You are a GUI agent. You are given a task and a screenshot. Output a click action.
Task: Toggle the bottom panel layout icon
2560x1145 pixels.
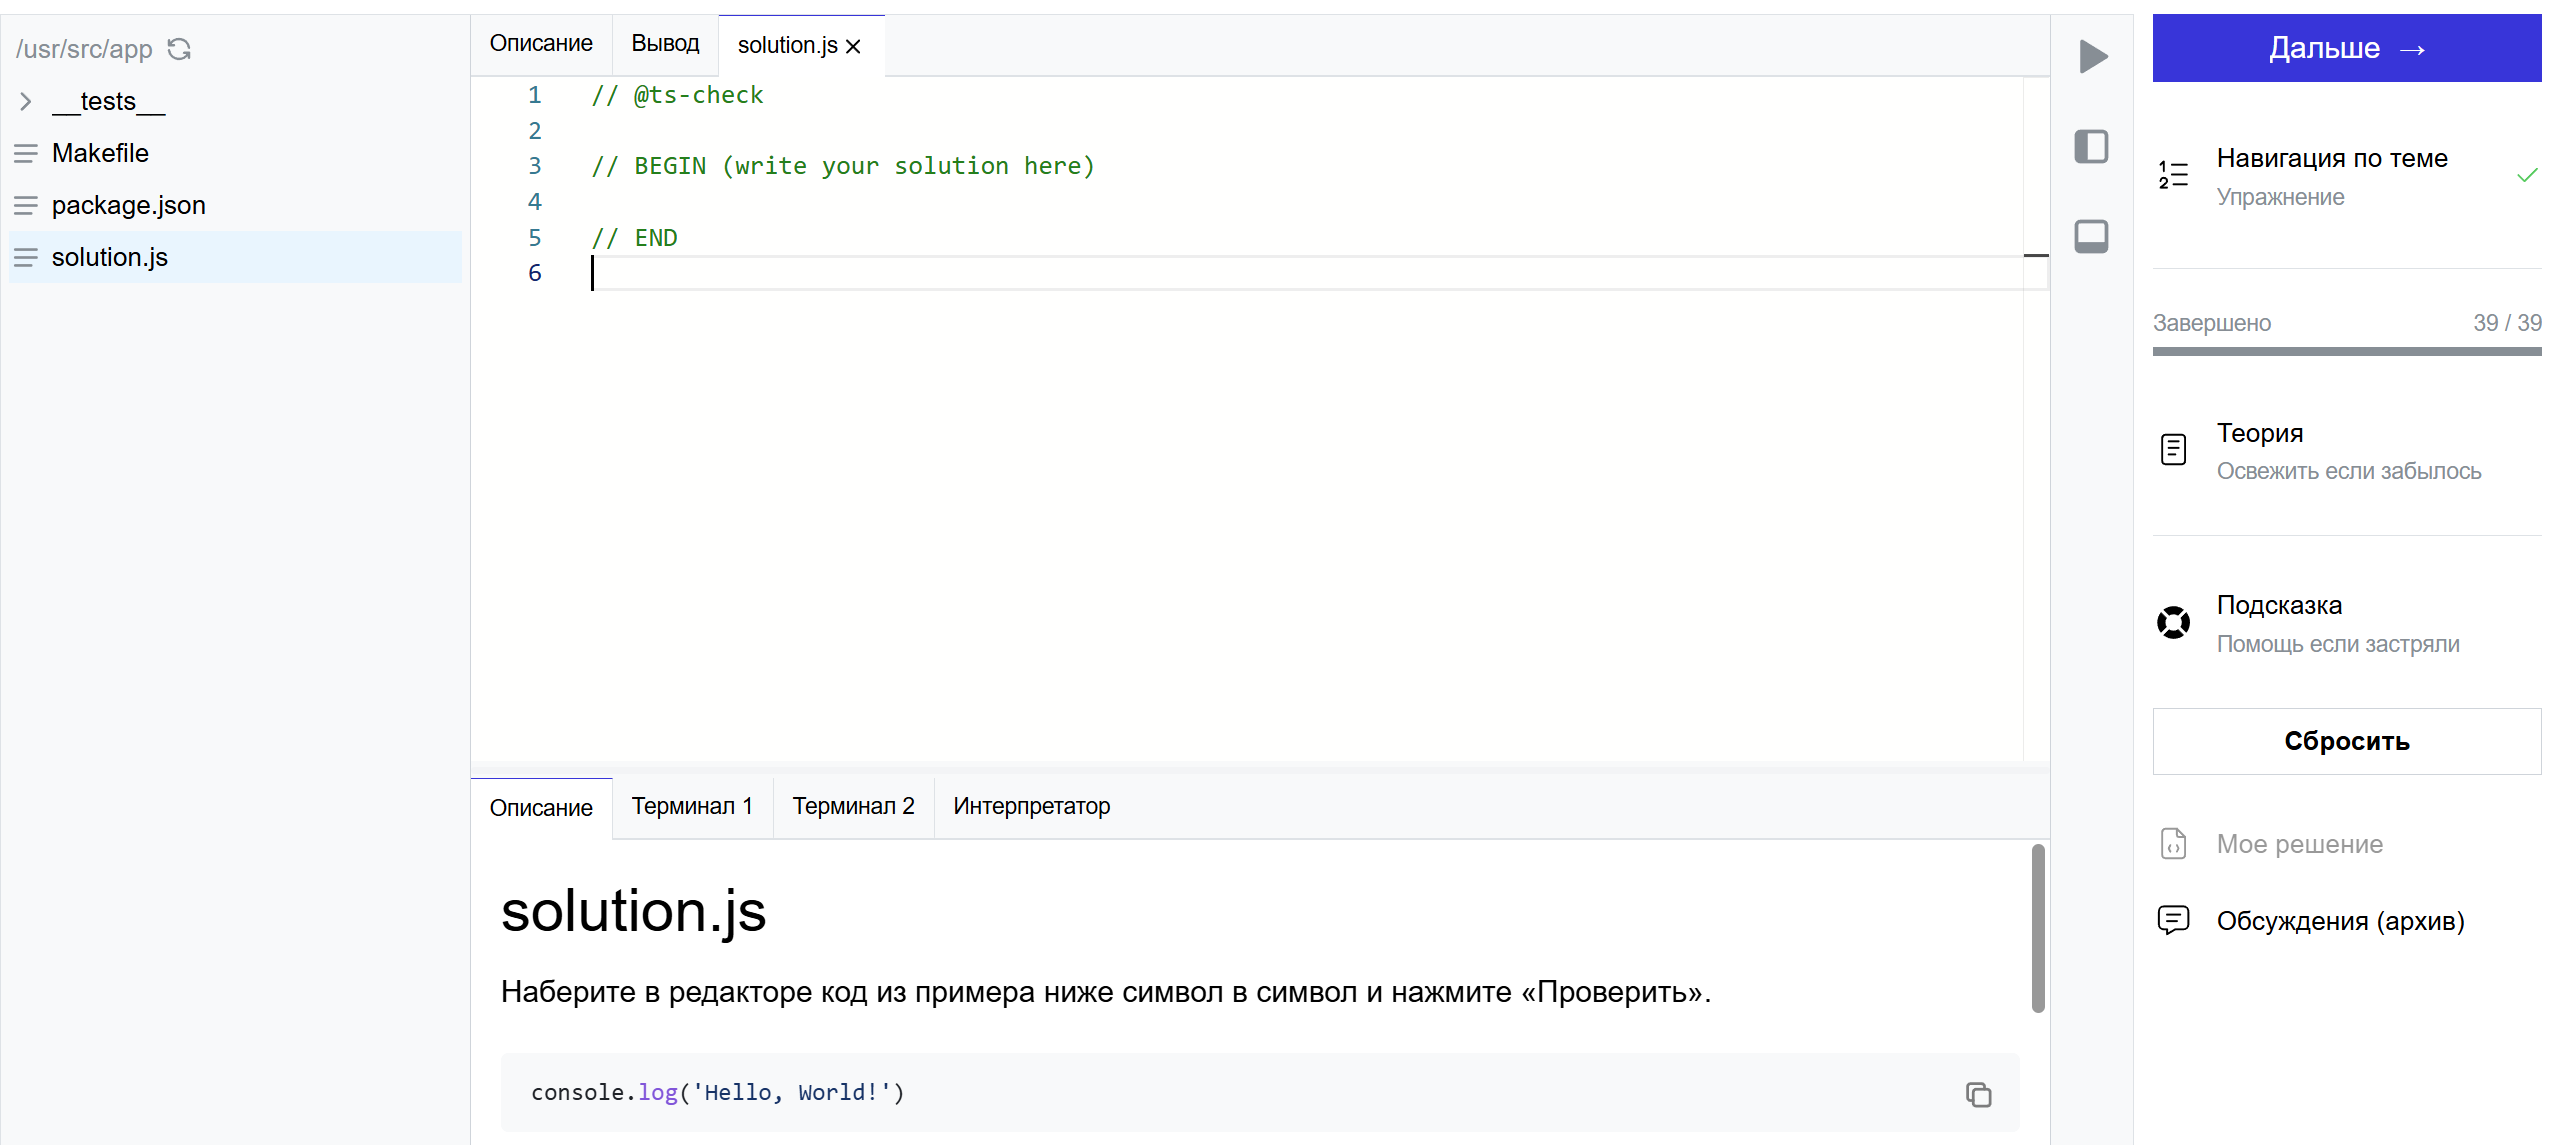[2091, 237]
